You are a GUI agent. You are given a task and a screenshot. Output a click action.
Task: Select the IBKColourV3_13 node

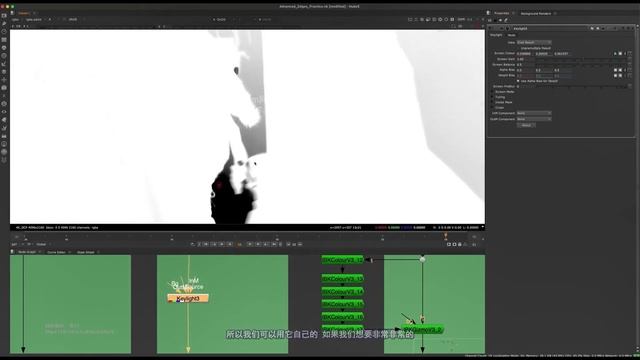342,279
